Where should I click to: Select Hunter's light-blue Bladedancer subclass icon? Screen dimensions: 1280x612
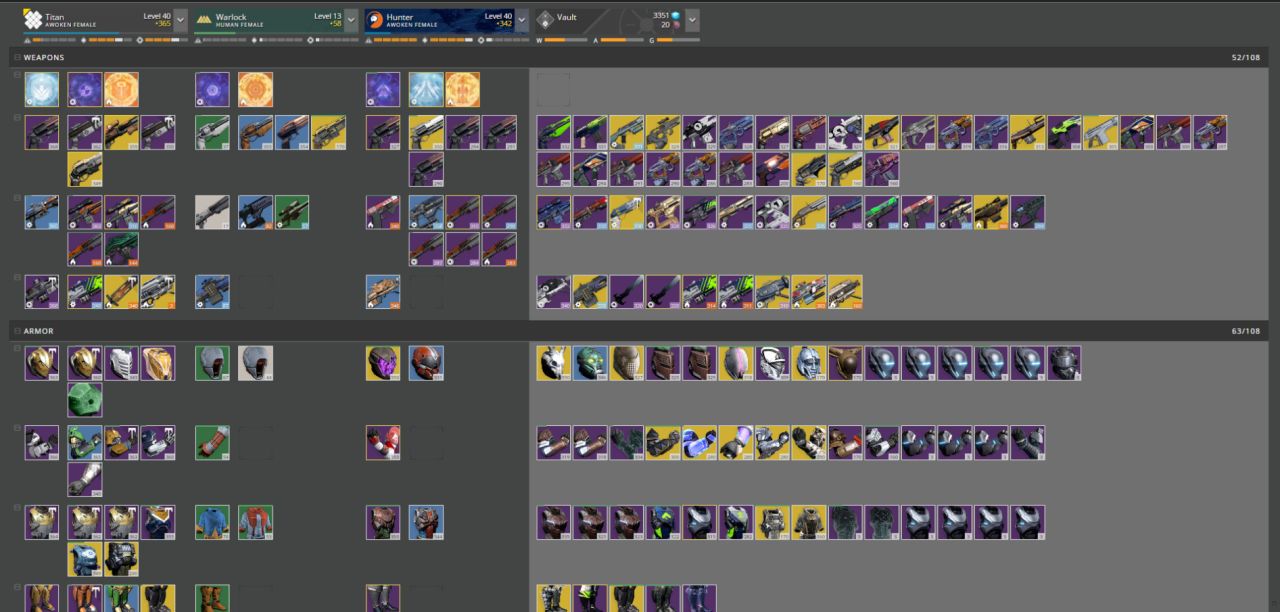pyautogui.click(x=426, y=89)
